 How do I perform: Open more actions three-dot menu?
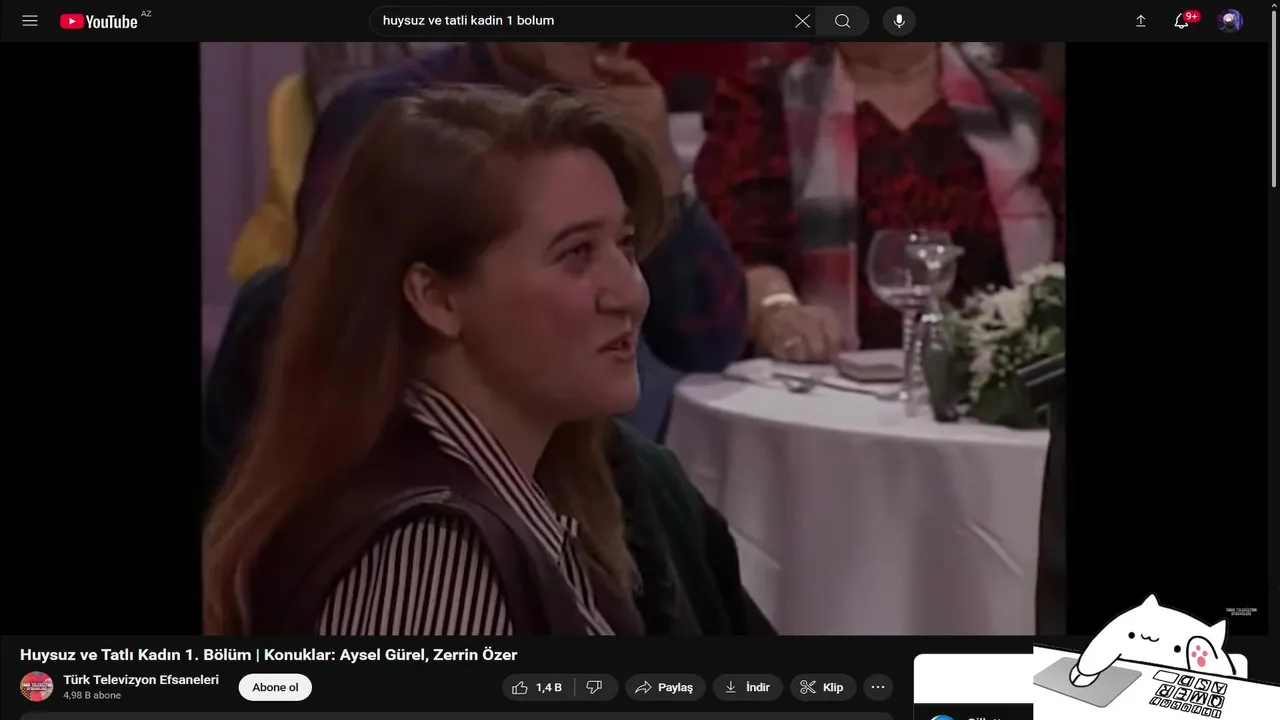[878, 688]
